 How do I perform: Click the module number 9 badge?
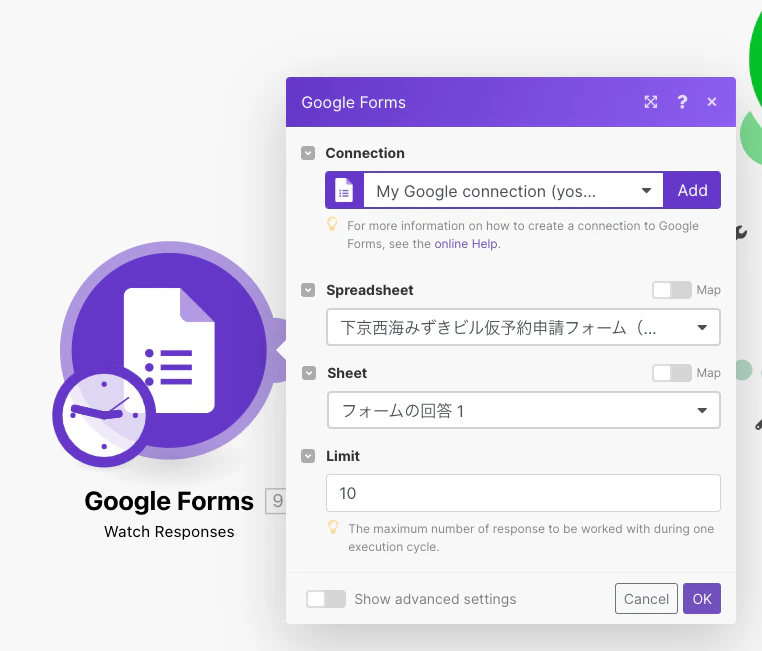pos(276,501)
